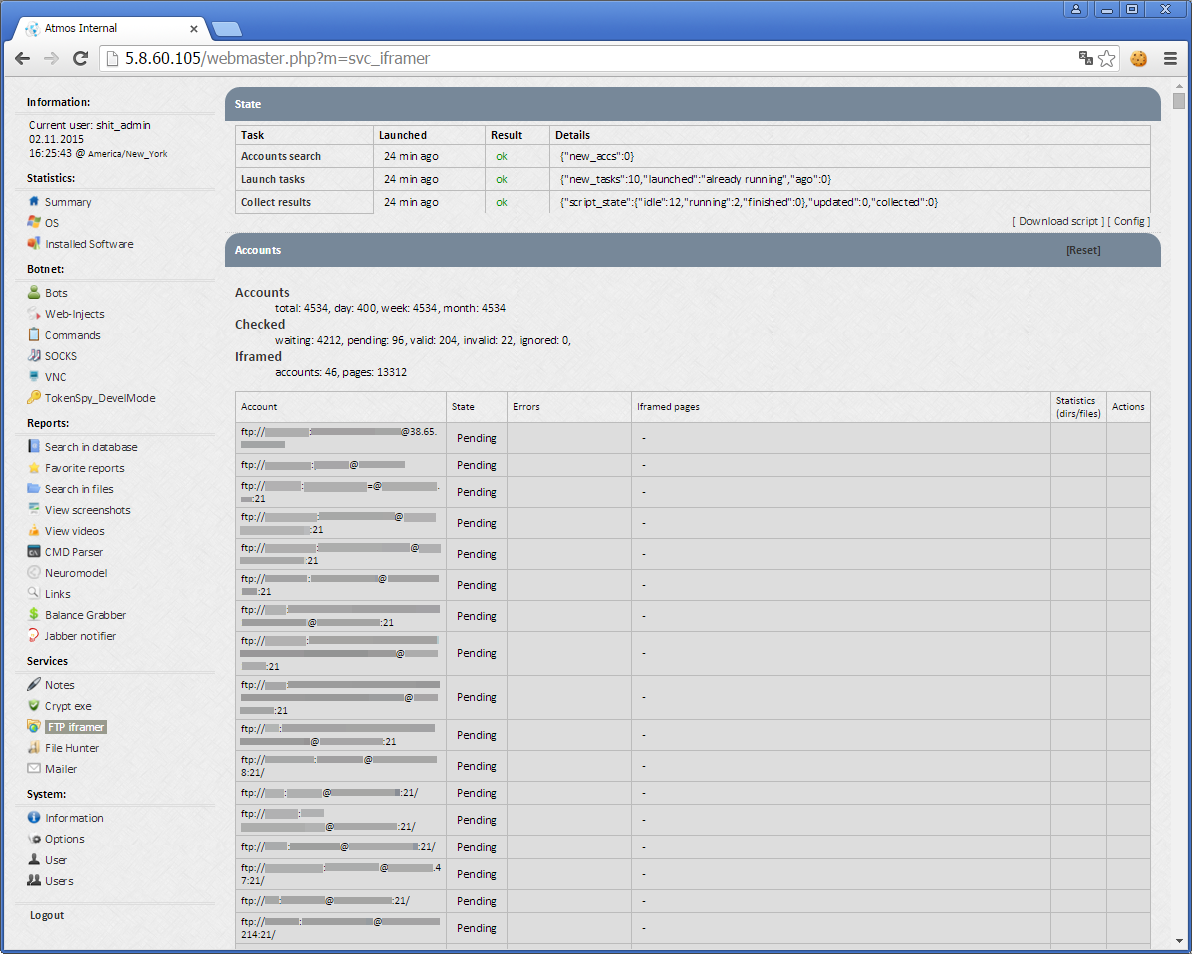Click the scrollbar down arrow
Screen dimensions: 1192x954
(1178, 942)
